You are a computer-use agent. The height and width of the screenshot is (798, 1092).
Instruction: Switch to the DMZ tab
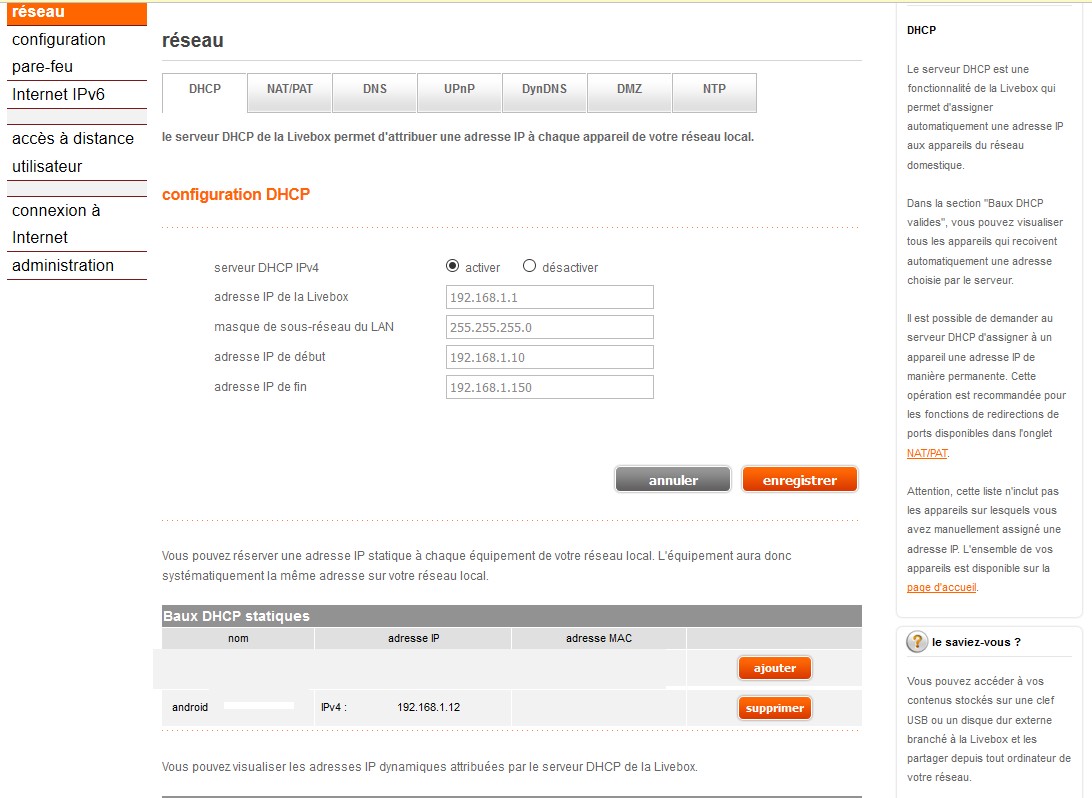(629, 91)
